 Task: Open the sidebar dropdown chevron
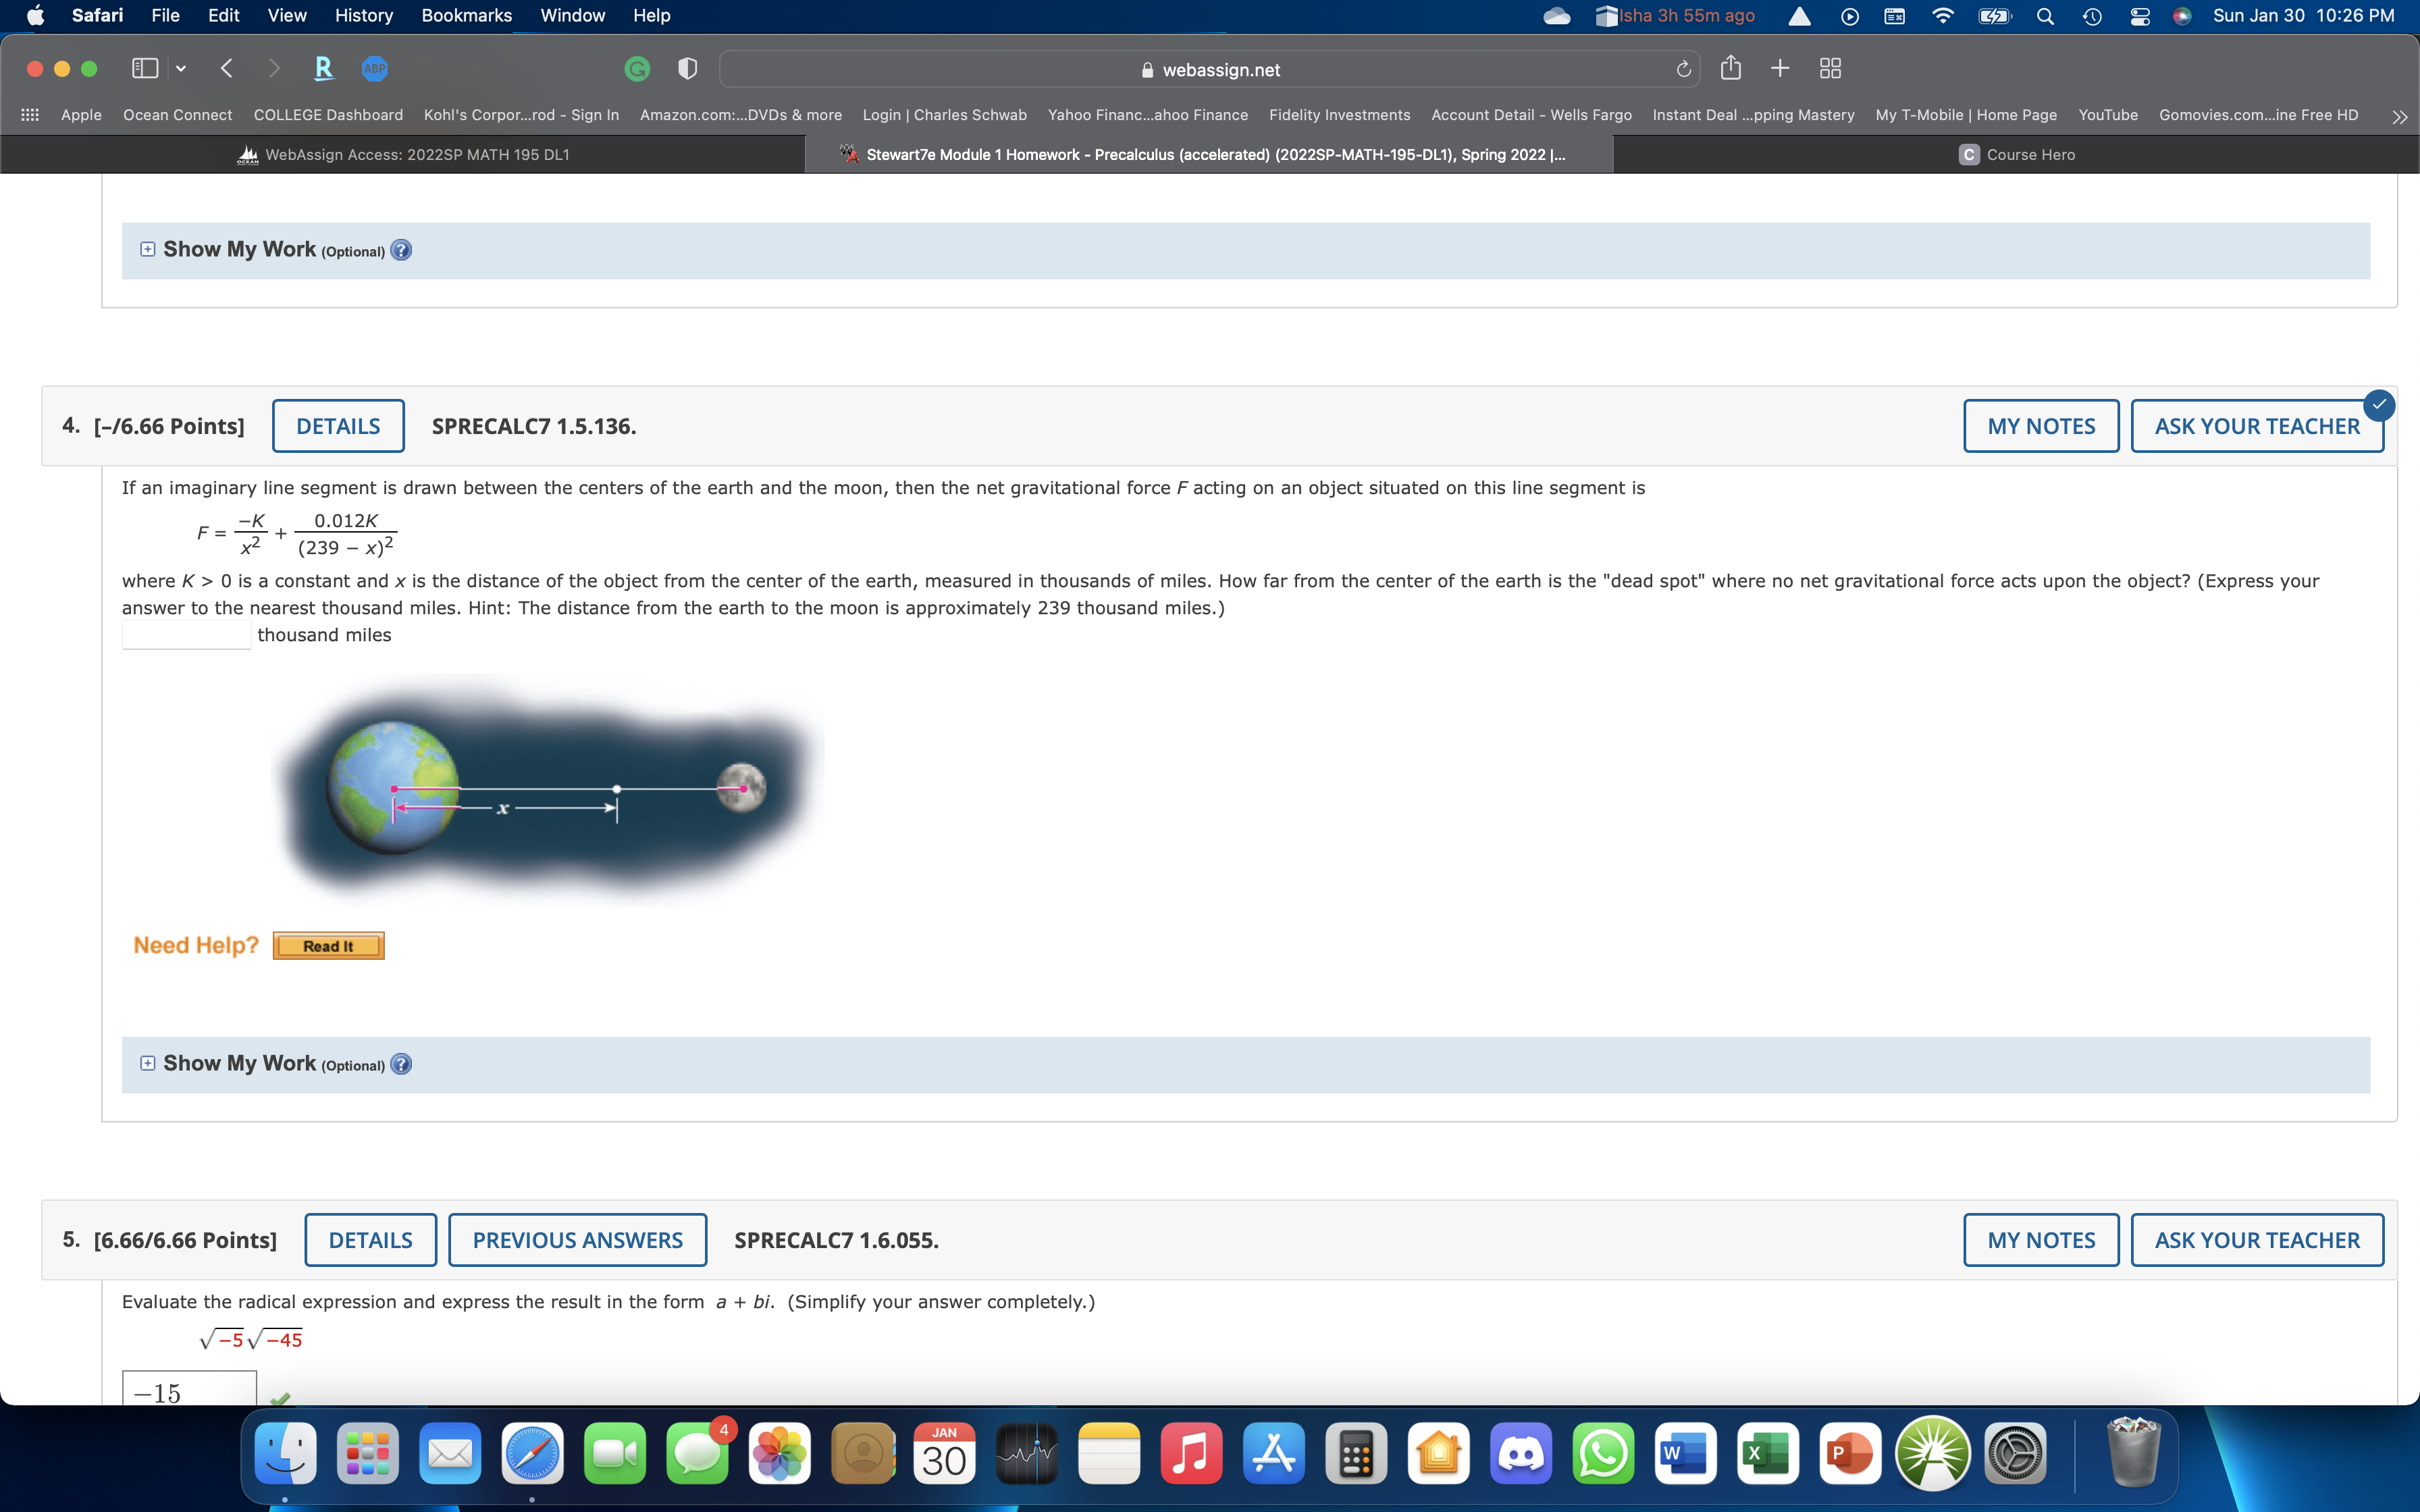[x=181, y=69]
